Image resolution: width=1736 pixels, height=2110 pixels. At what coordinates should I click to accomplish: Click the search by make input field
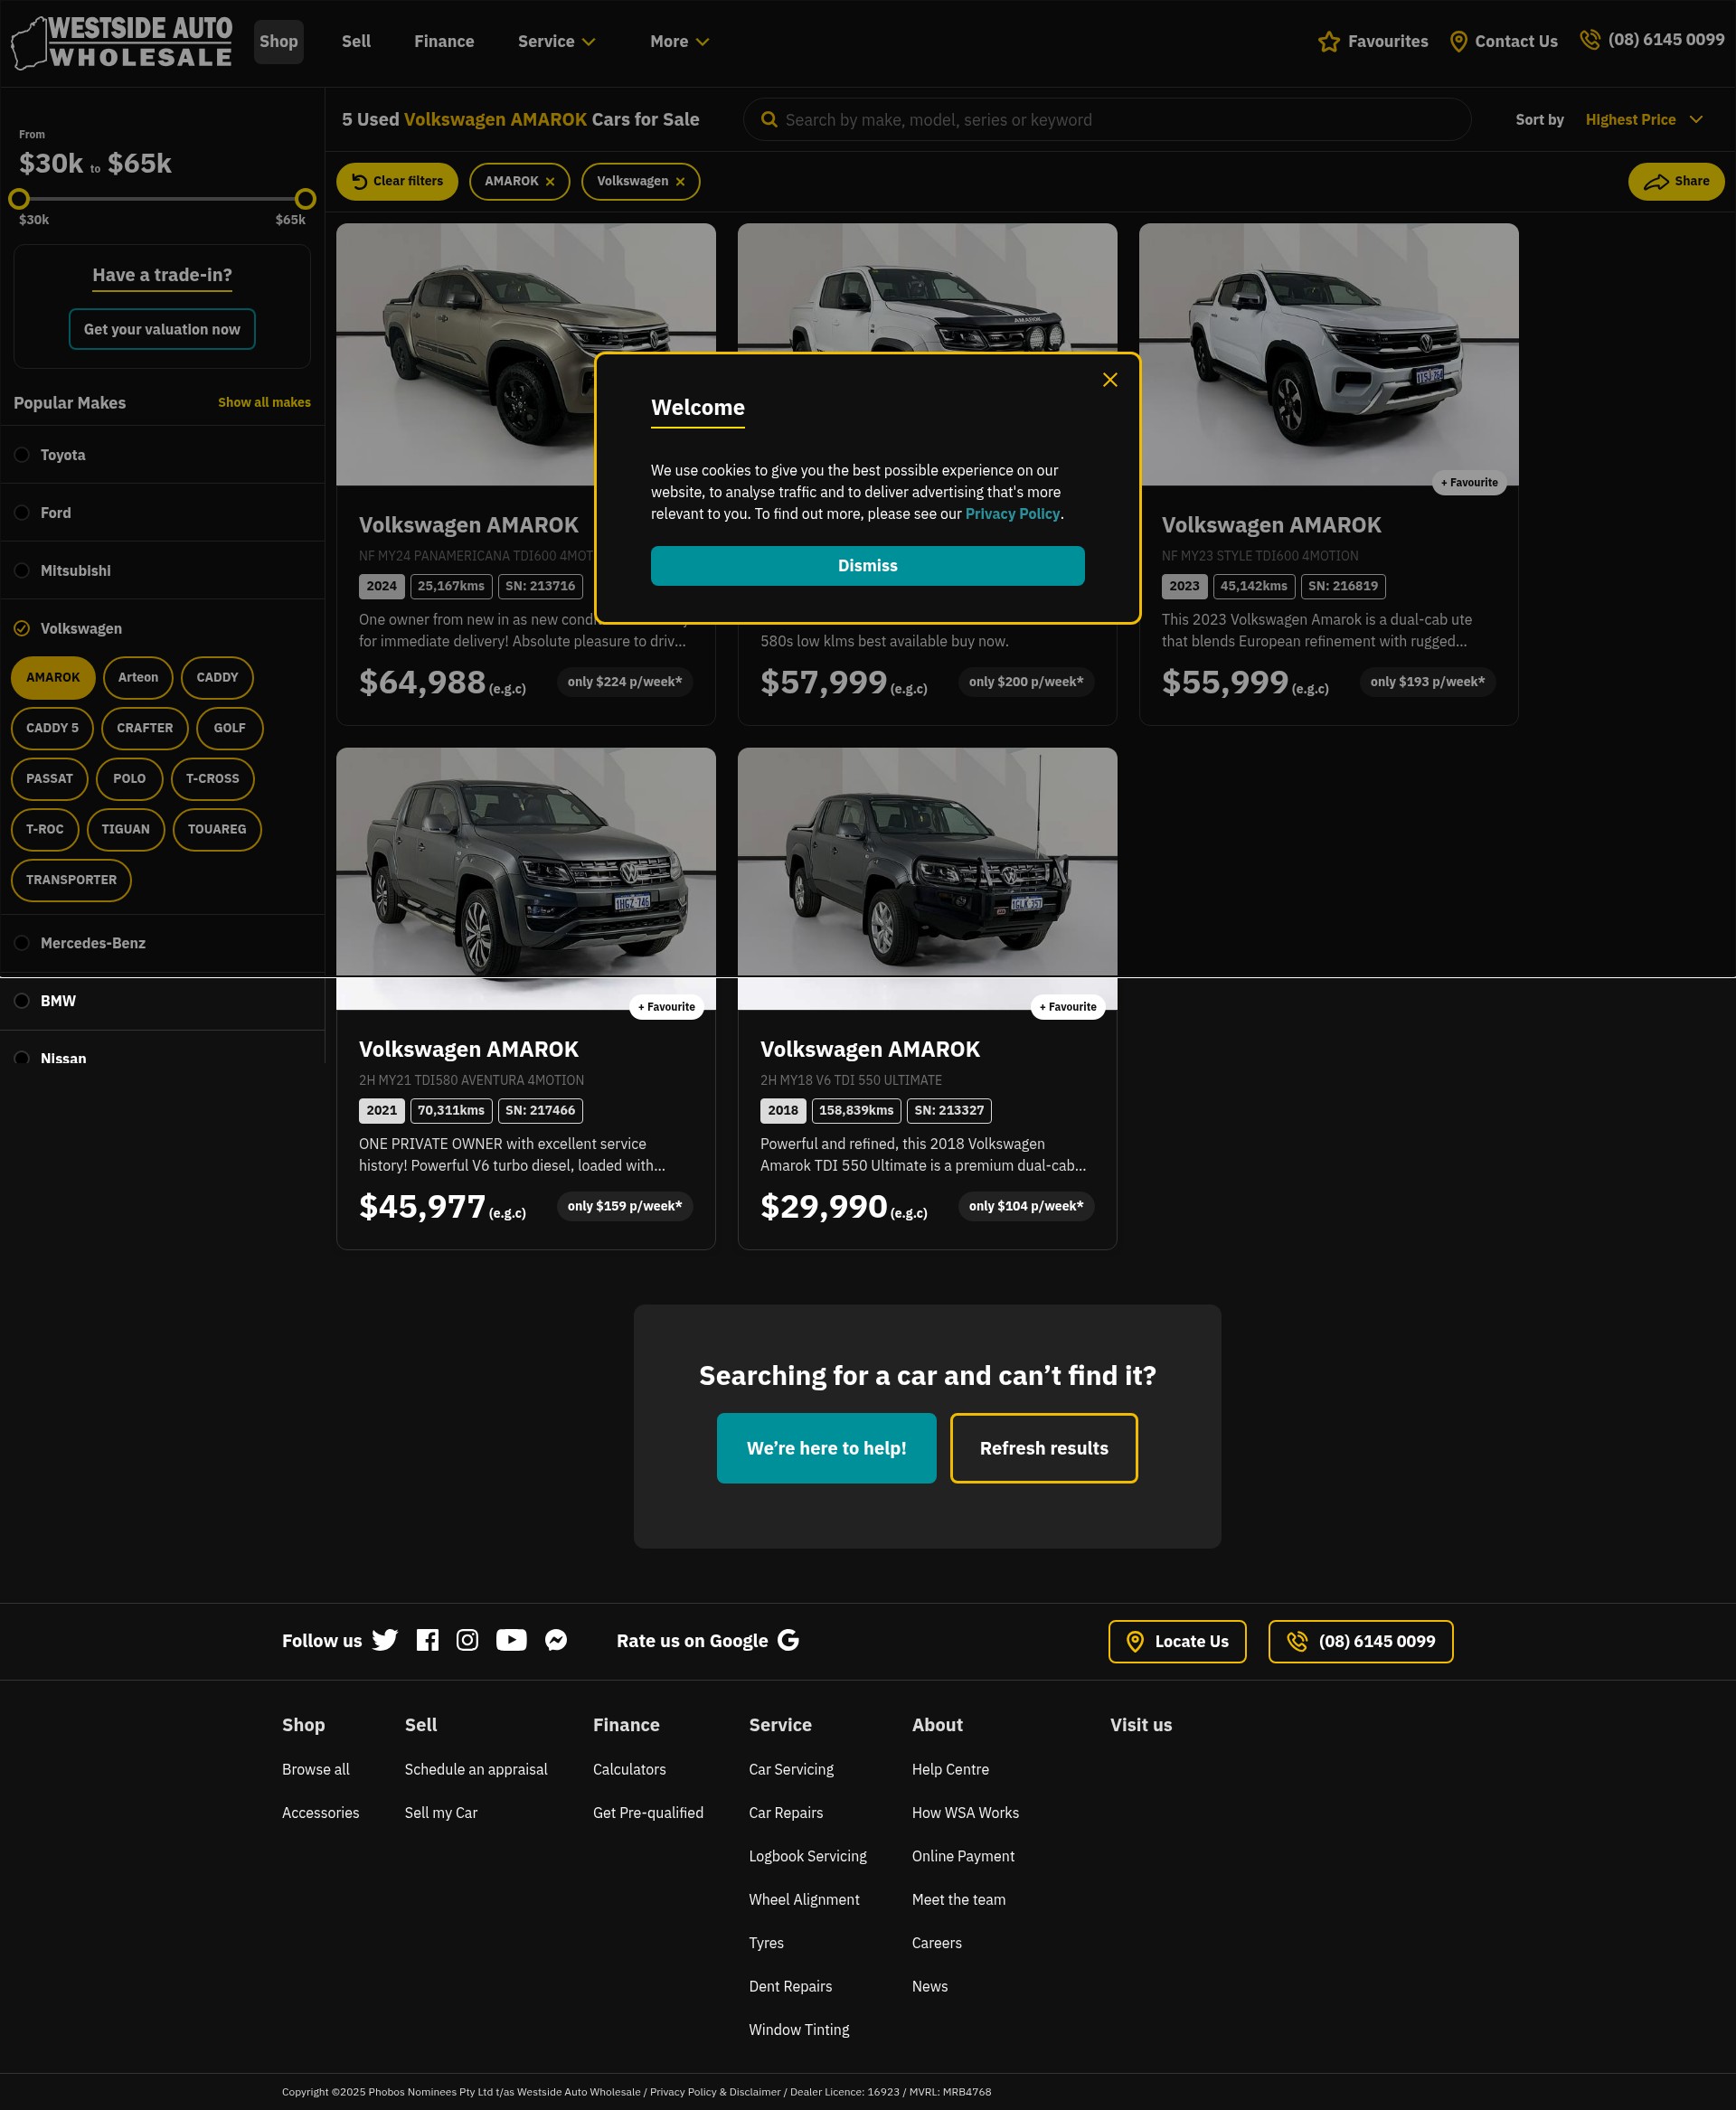pos(1107,120)
